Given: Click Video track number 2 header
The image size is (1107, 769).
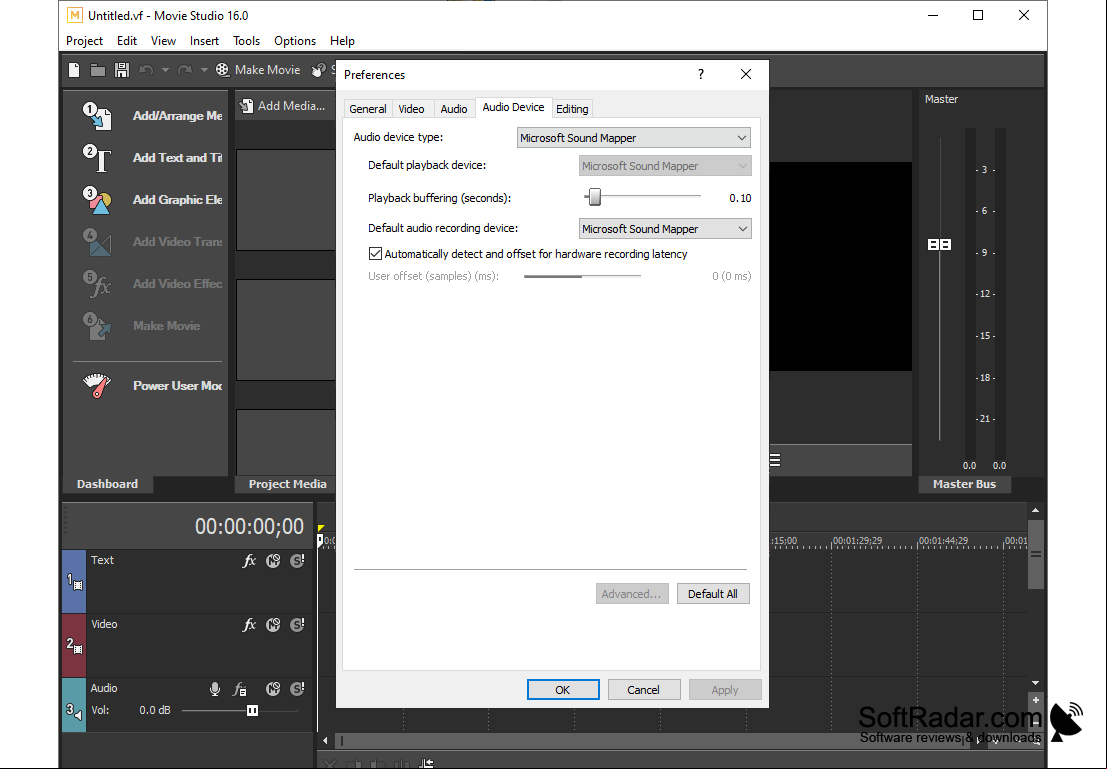Looking at the screenshot, I should pos(74,645).
